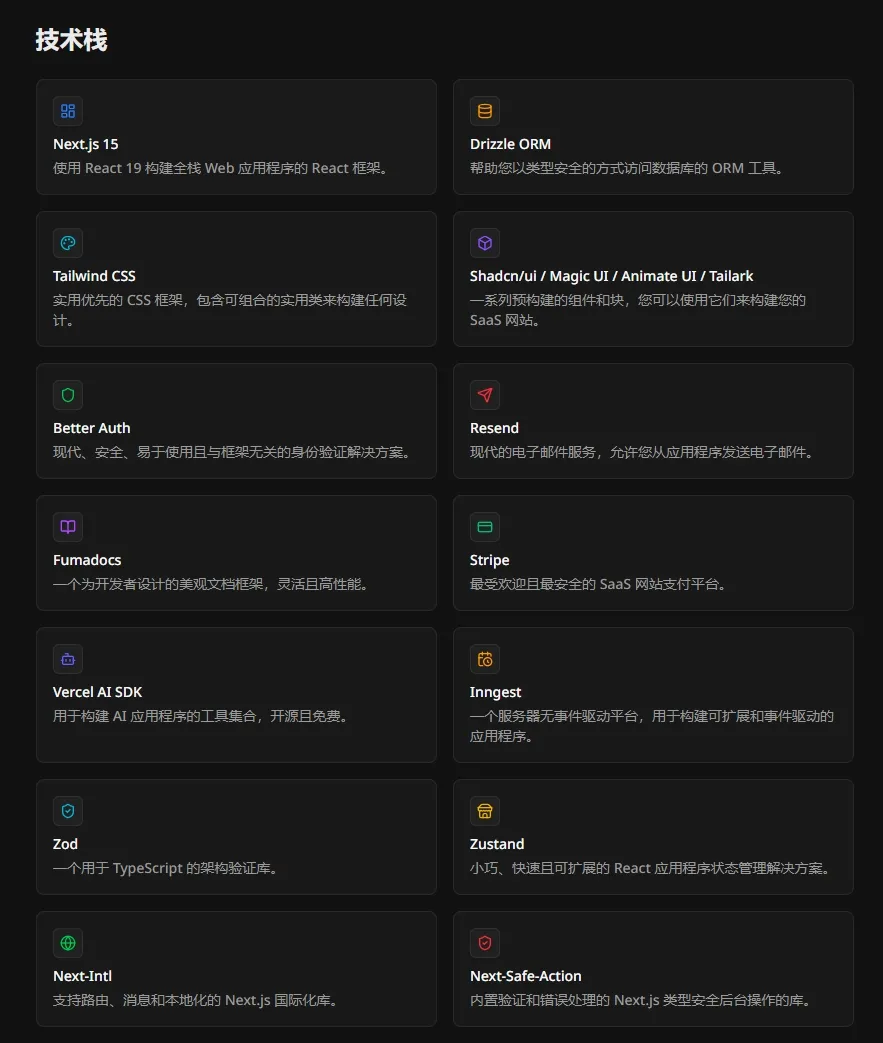Click the Vercel AI SDK robot icon

pos(68,660)
